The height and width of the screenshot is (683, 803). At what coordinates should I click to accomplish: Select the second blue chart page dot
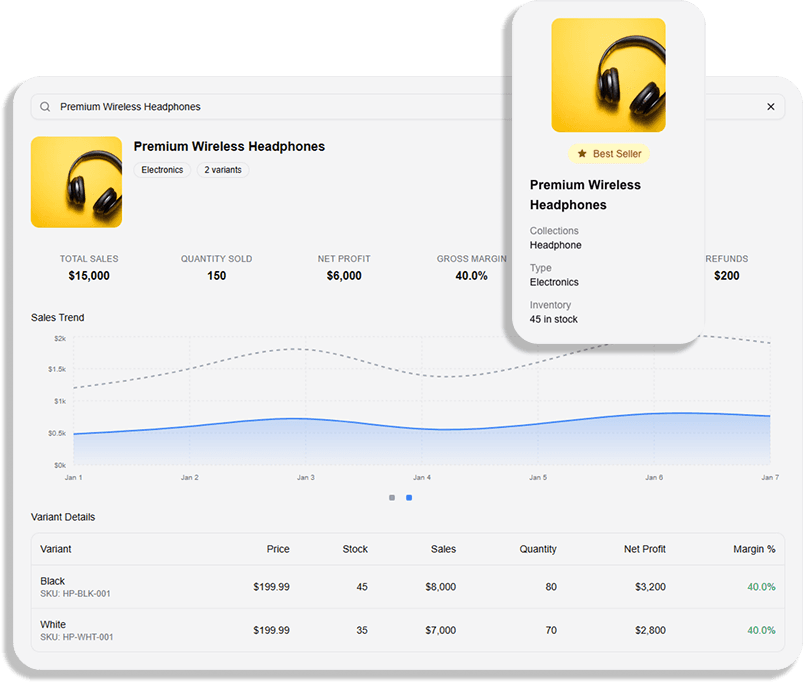(x=409, y=497)
